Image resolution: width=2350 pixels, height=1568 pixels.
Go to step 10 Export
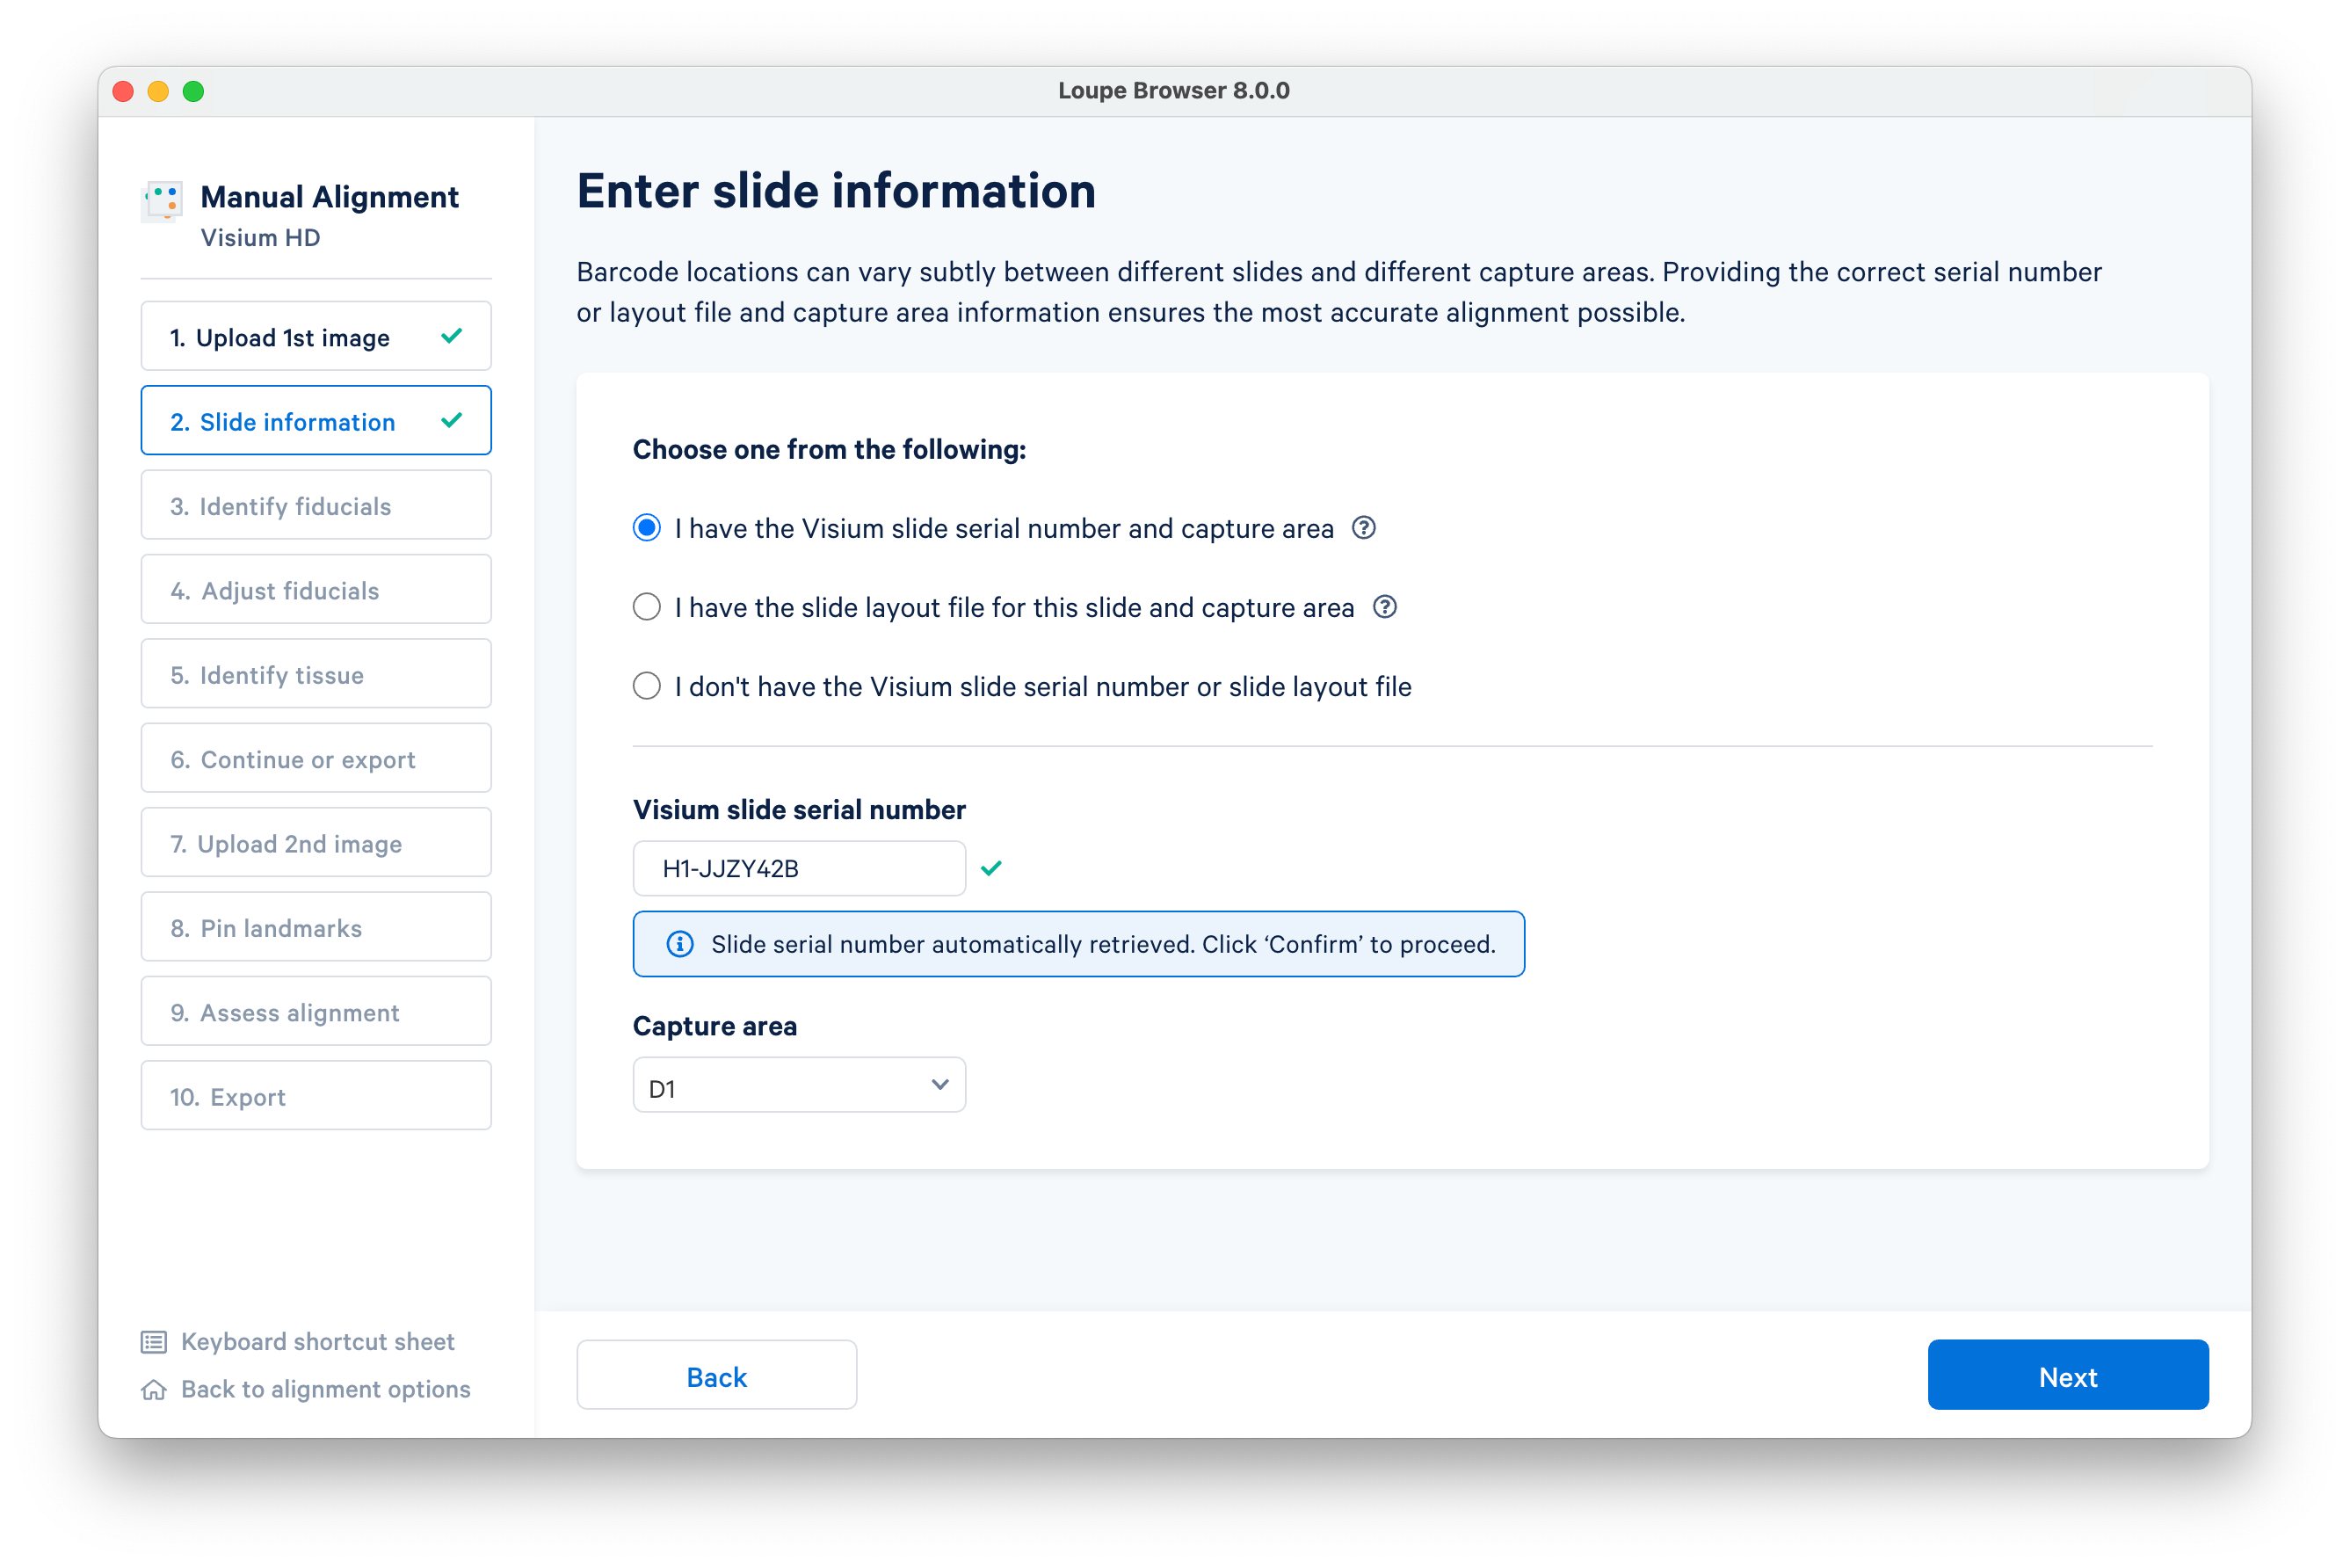[x=316, y=1097]
